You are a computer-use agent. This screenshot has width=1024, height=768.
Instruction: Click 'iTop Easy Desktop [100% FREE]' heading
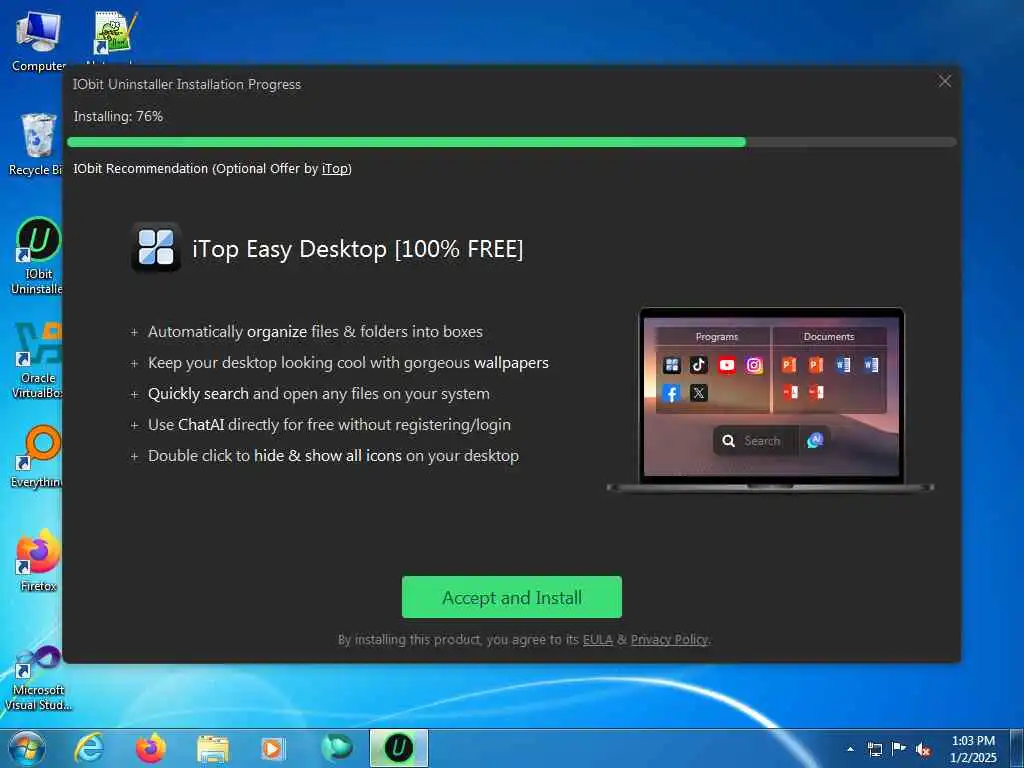tap(357, 249)
